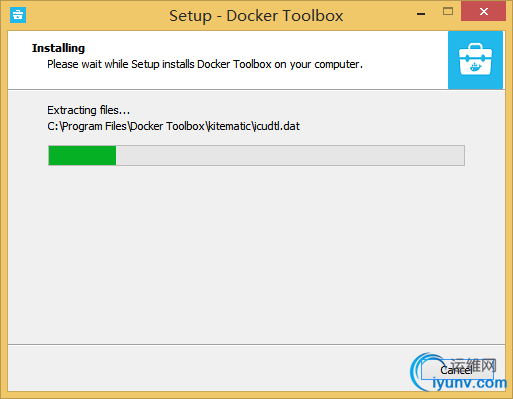Click the iyunv.com watermark link
Image resolution: width=513 pixels, height=399 pixels.
(469, 383)
